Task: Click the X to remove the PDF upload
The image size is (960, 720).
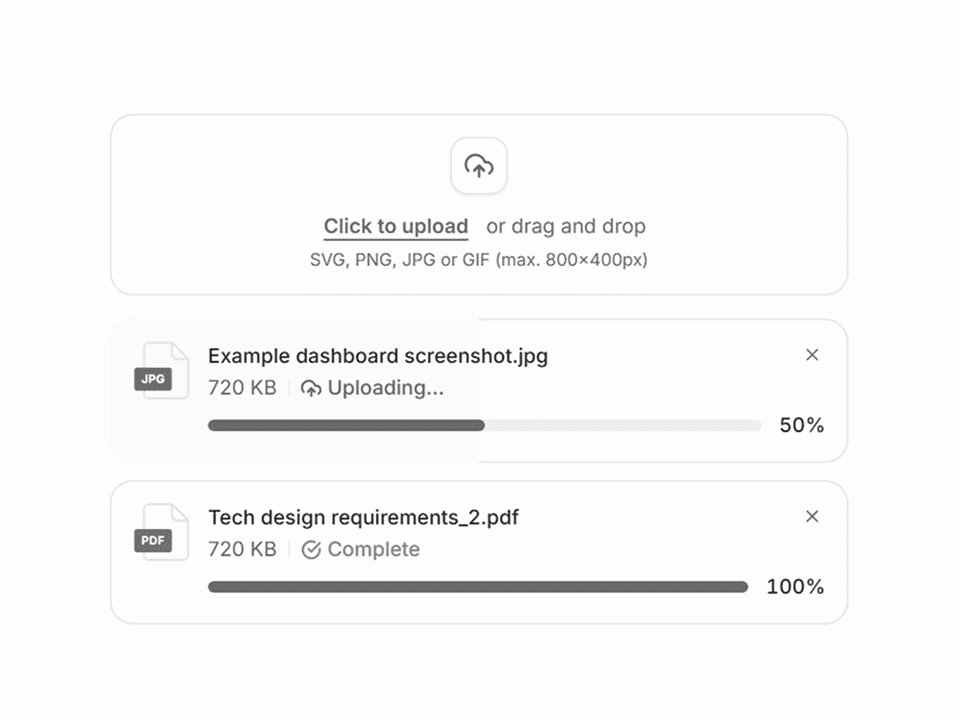Action: coord(812,517)
